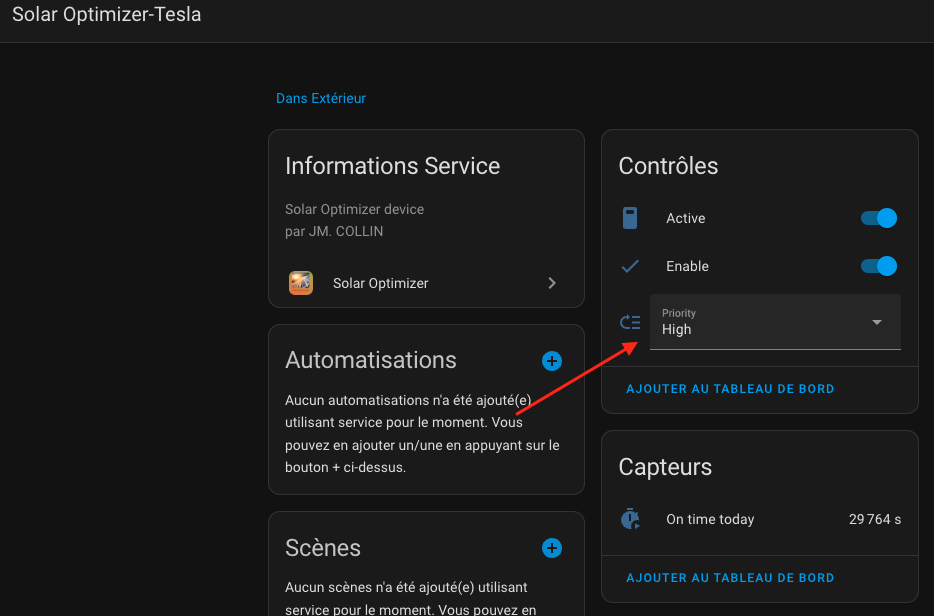Click the Solar Optimizer logo icon
This screenshot has height=616, width=934.
301,283
